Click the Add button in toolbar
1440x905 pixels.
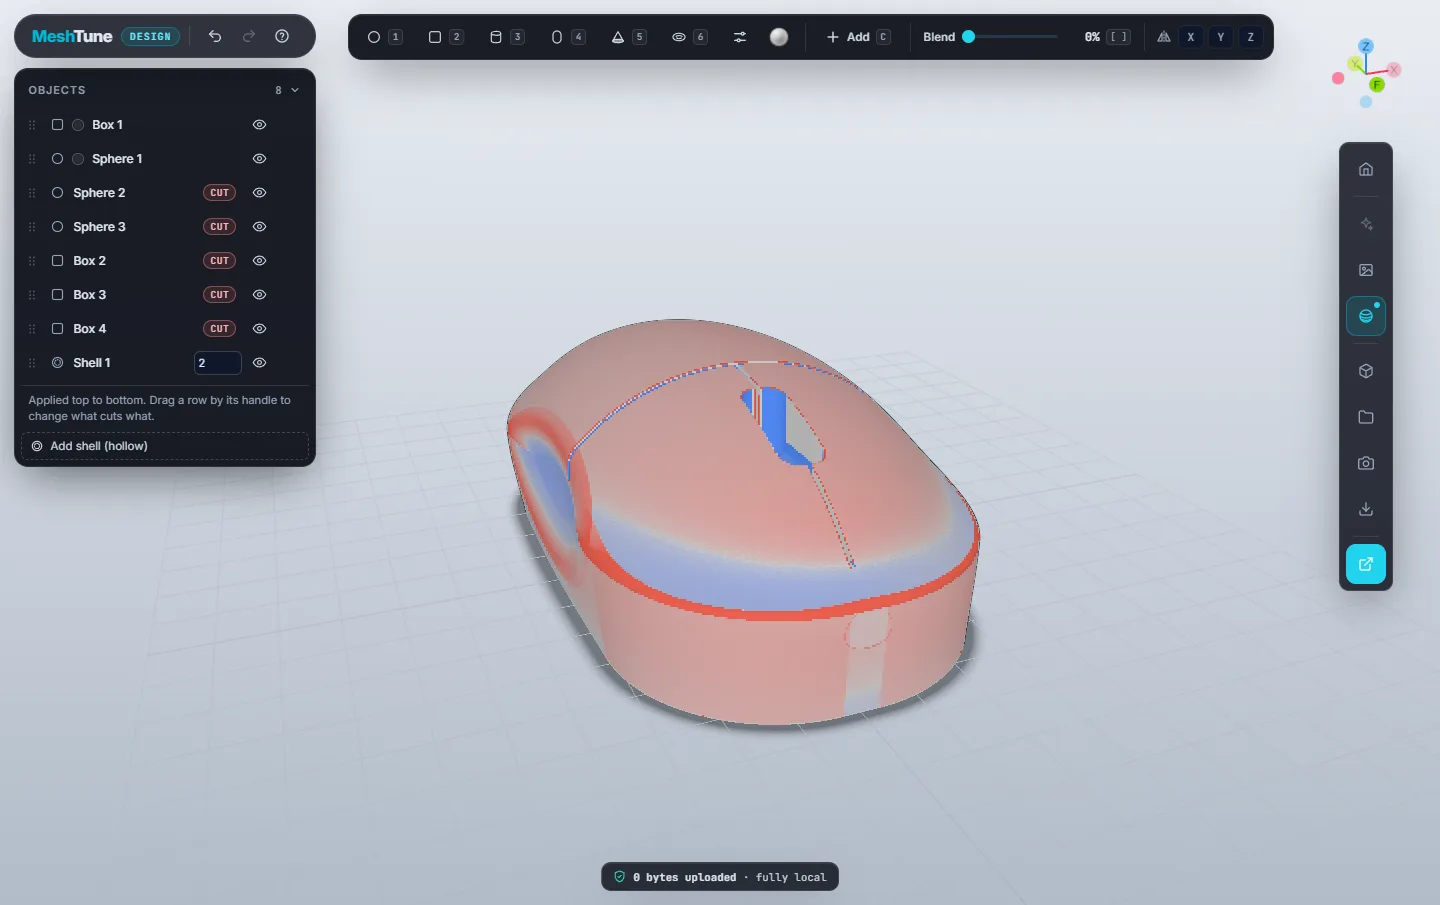tap(858, 37)
